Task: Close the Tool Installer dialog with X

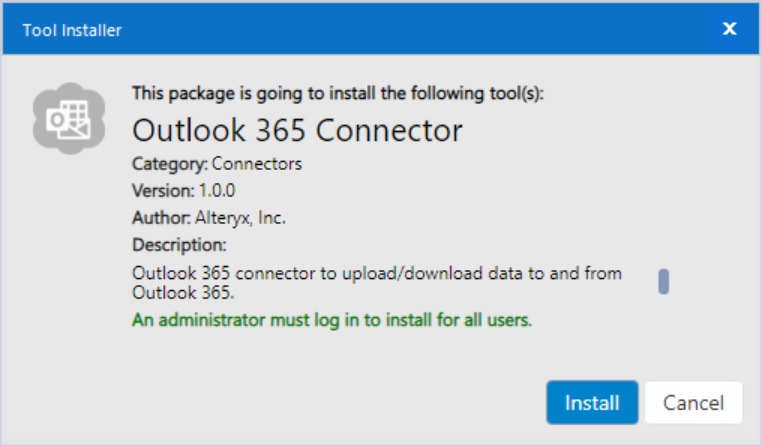Action: 729,29
